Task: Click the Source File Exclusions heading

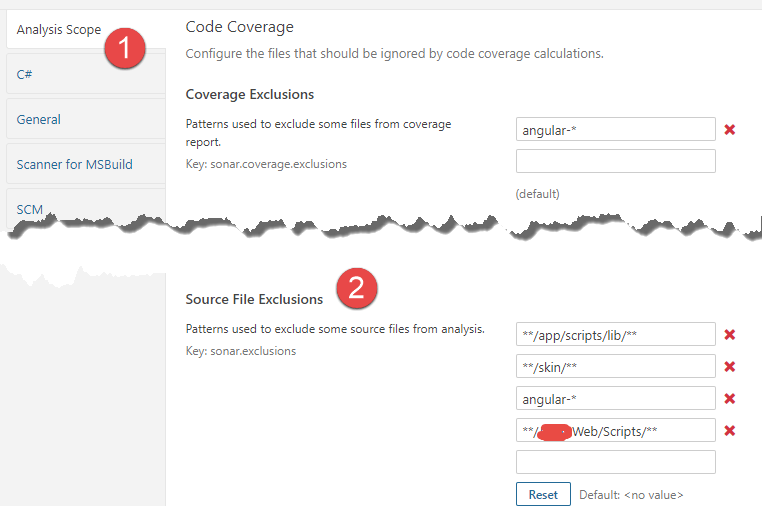Action: (254, 299)
